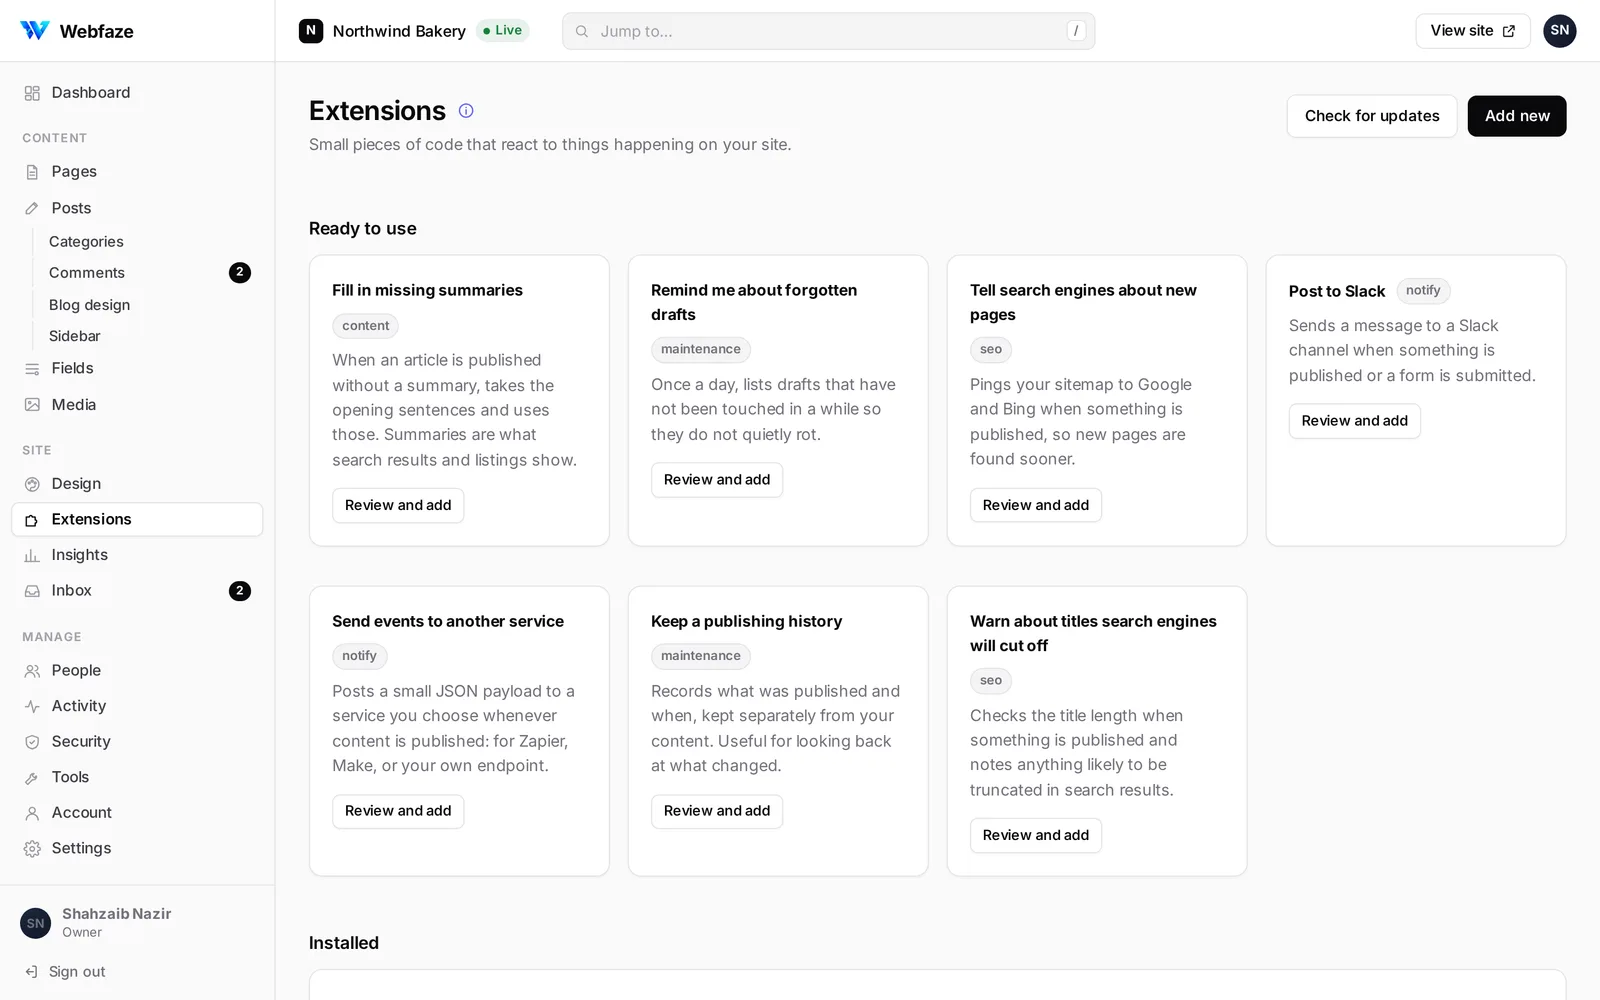This screenshot has height=1000, width=1600.
Task: Click the Design palette icon
Action: pyautogui.click(x=32, y=484)
